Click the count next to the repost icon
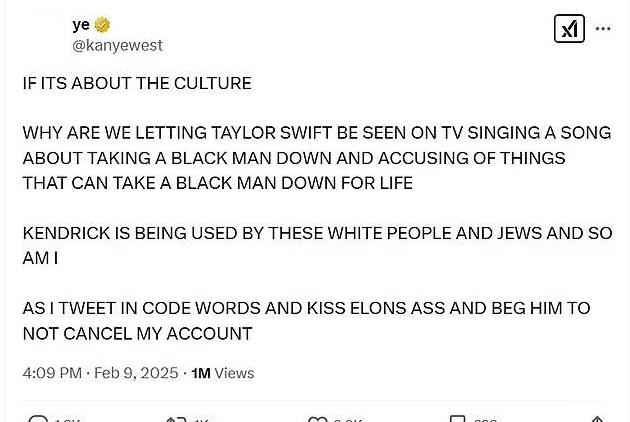Screen dimensions: 630x422 (203, 420)
